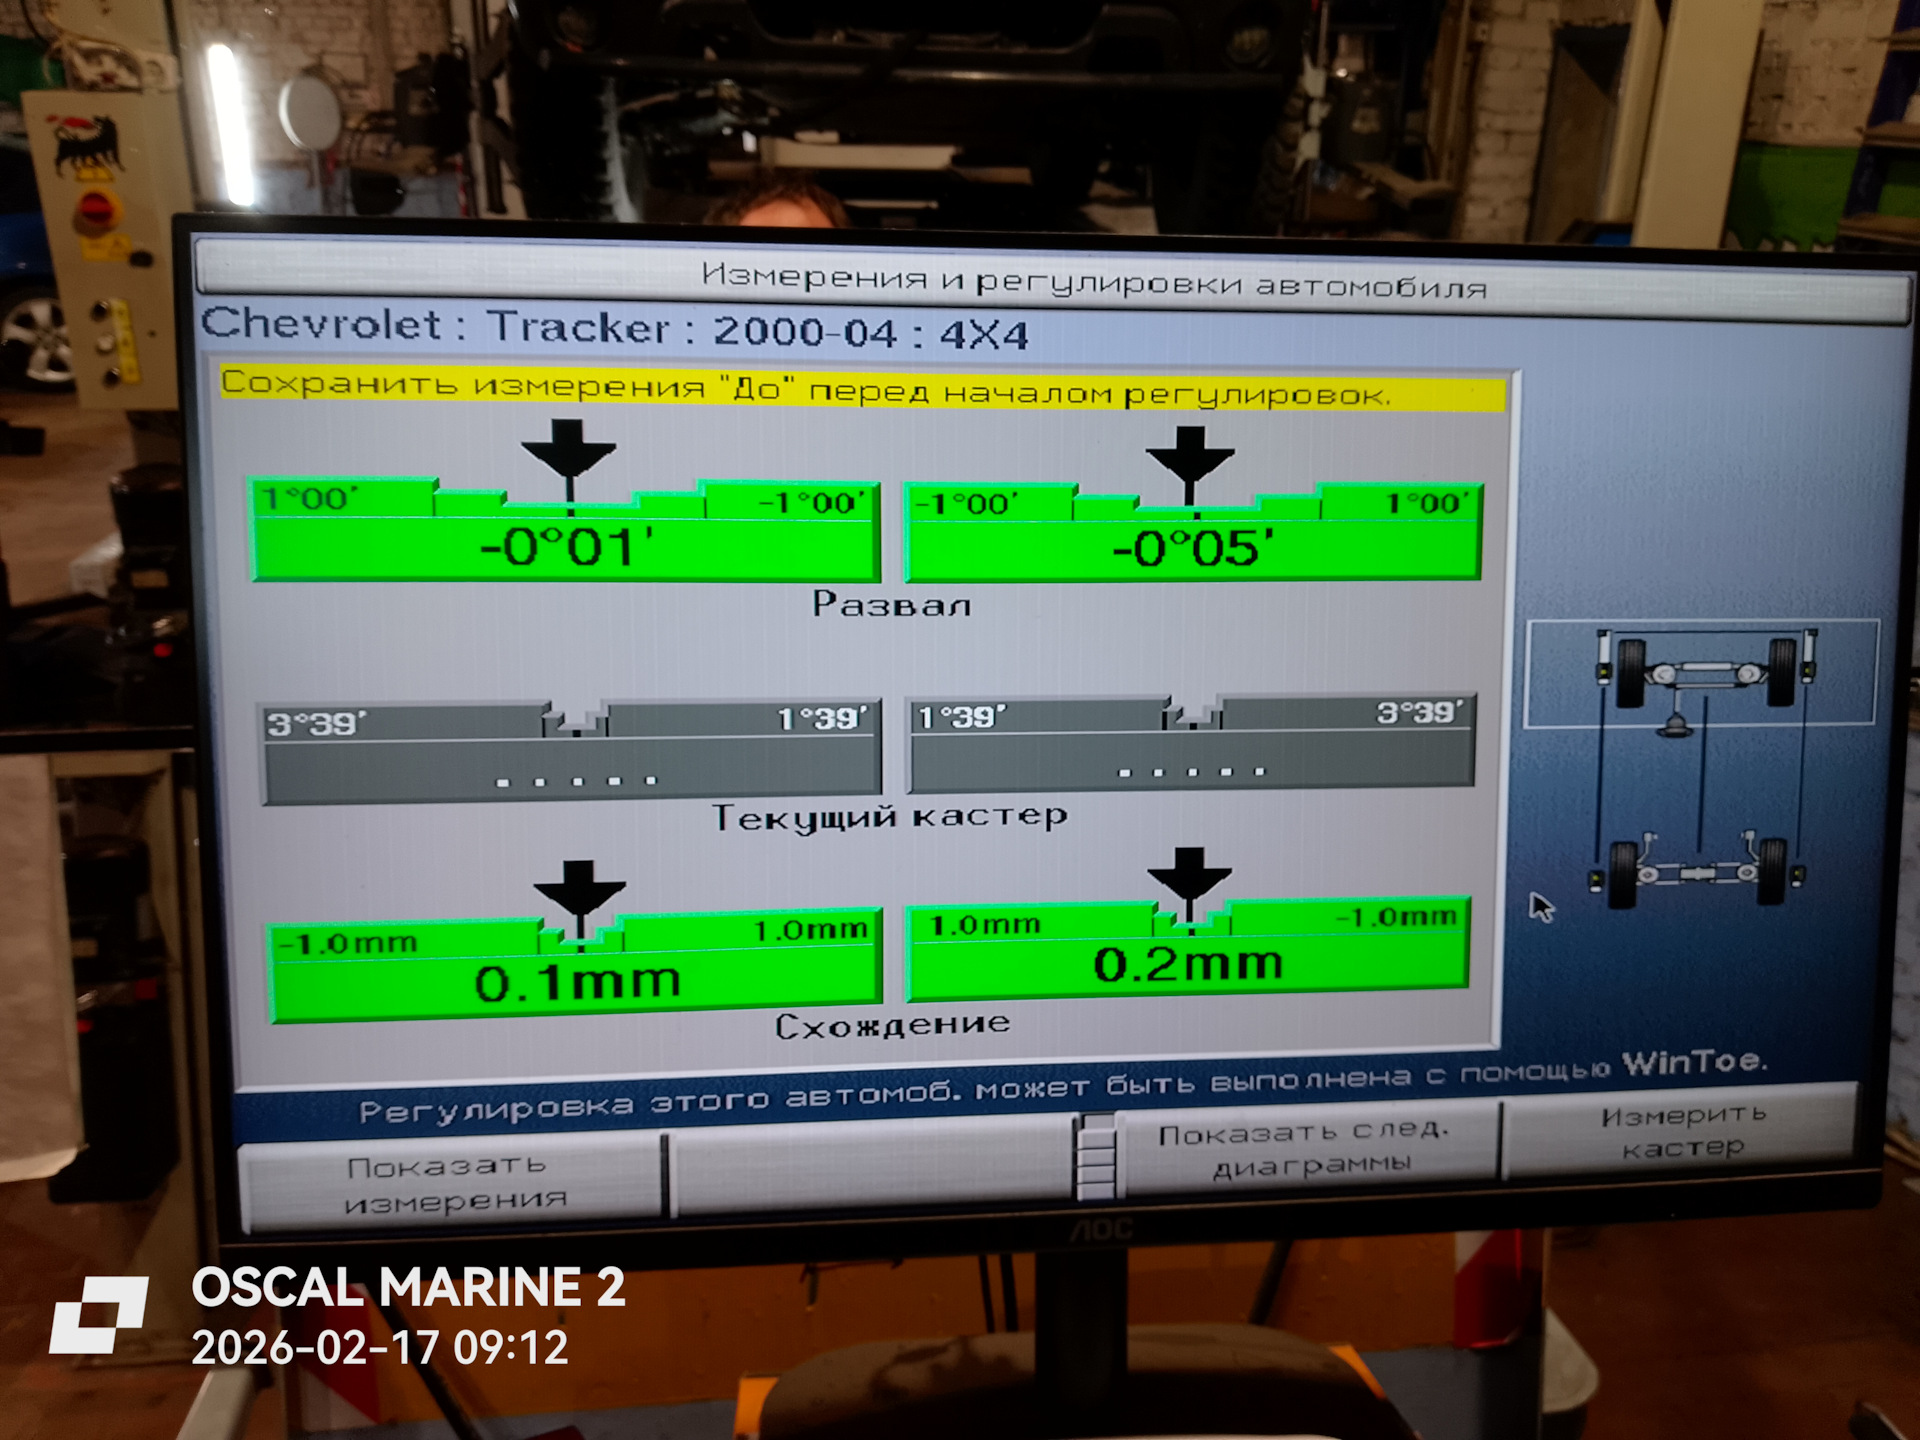Select rear axle in vehicle diagram
The width and height of the screenshot is (1920, 1440).
(x=1696, y=872)
